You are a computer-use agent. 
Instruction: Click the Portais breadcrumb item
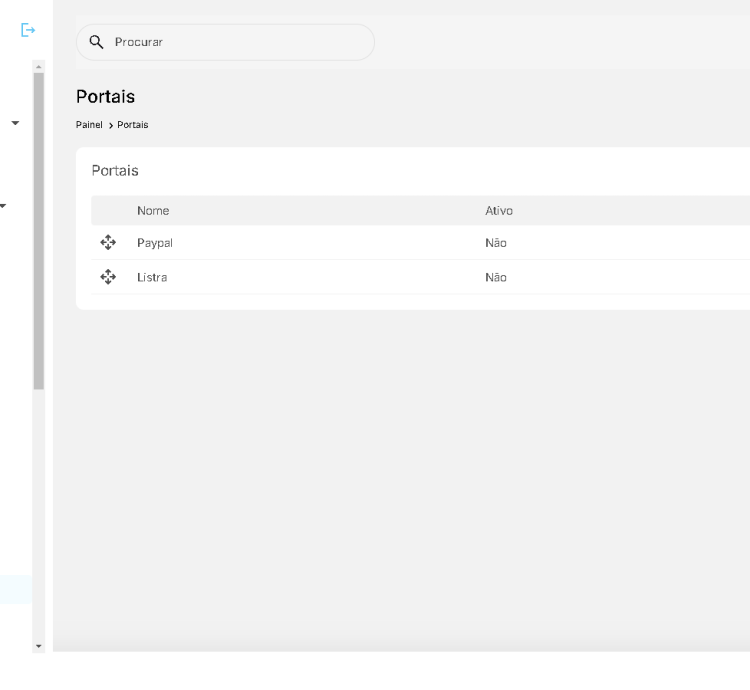point(133,125)
